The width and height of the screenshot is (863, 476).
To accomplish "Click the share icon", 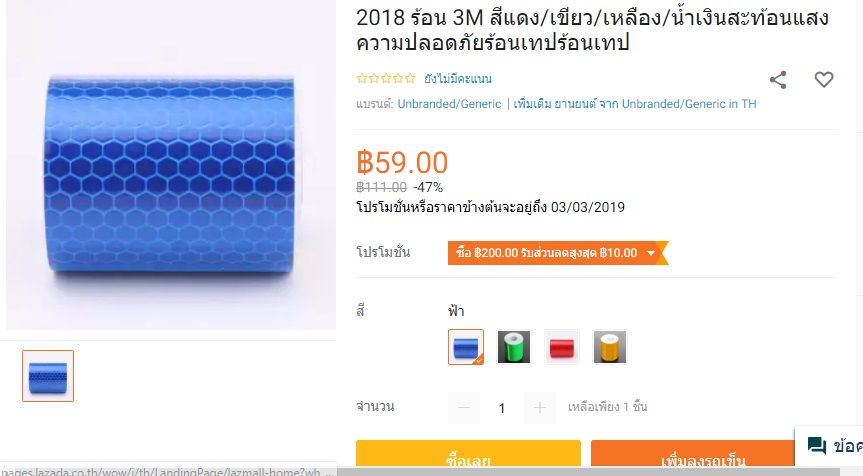I will pyautogui.click(x=778, y=80).
